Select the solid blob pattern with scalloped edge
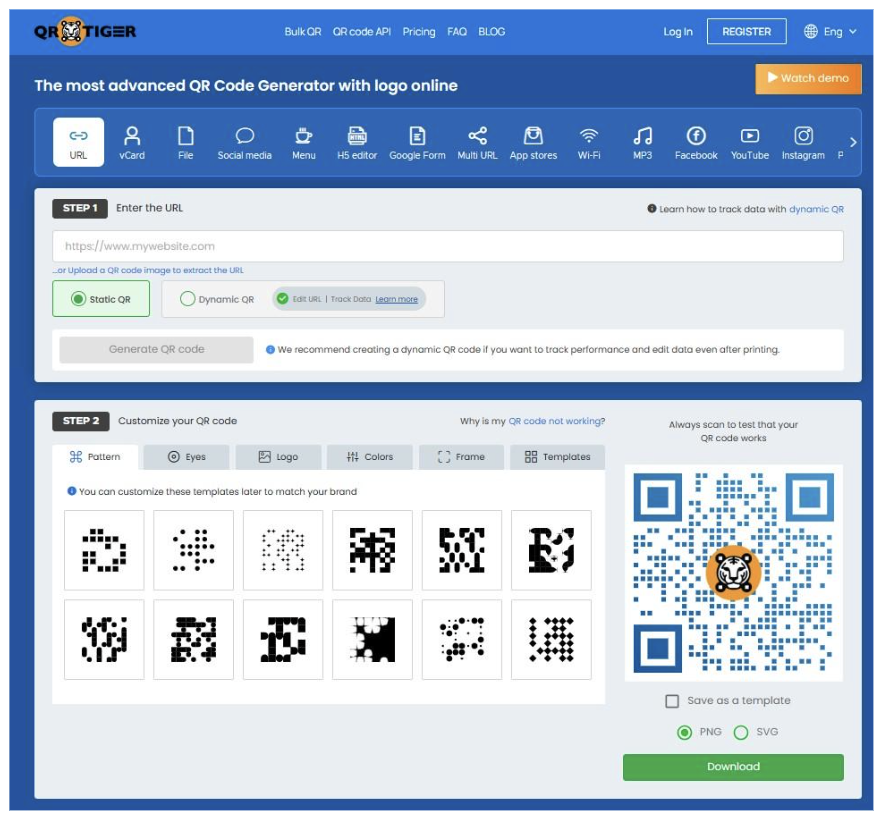The image size is (884, 824). (x=372, y=639)
